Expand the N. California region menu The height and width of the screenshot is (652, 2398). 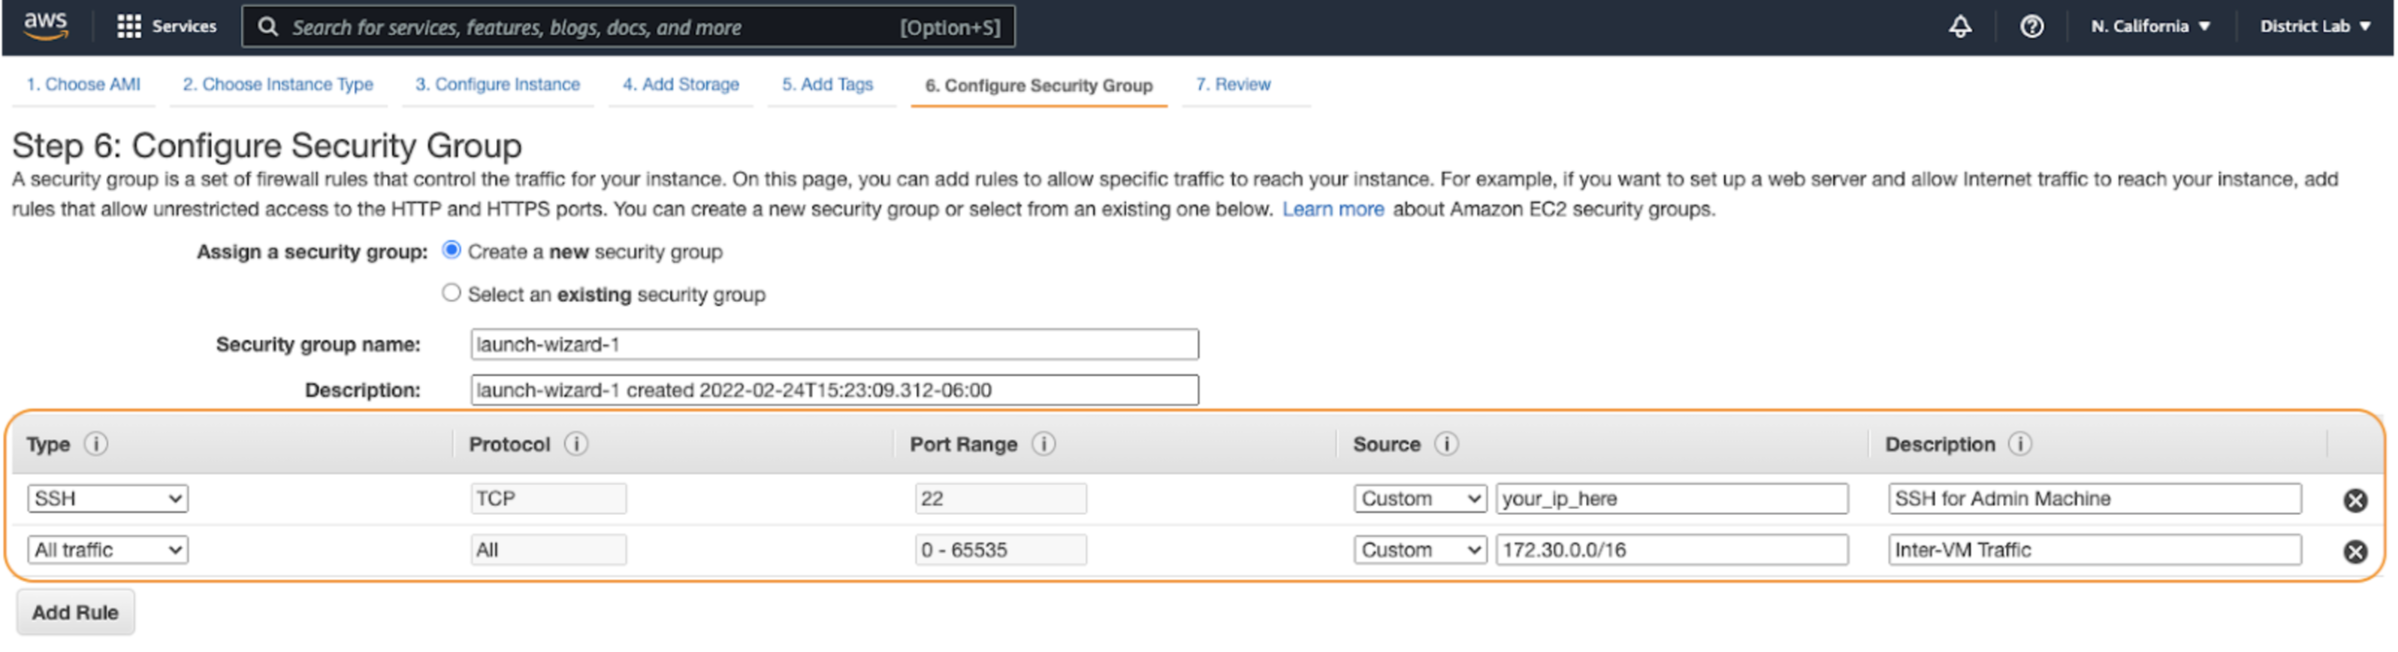2150,27
